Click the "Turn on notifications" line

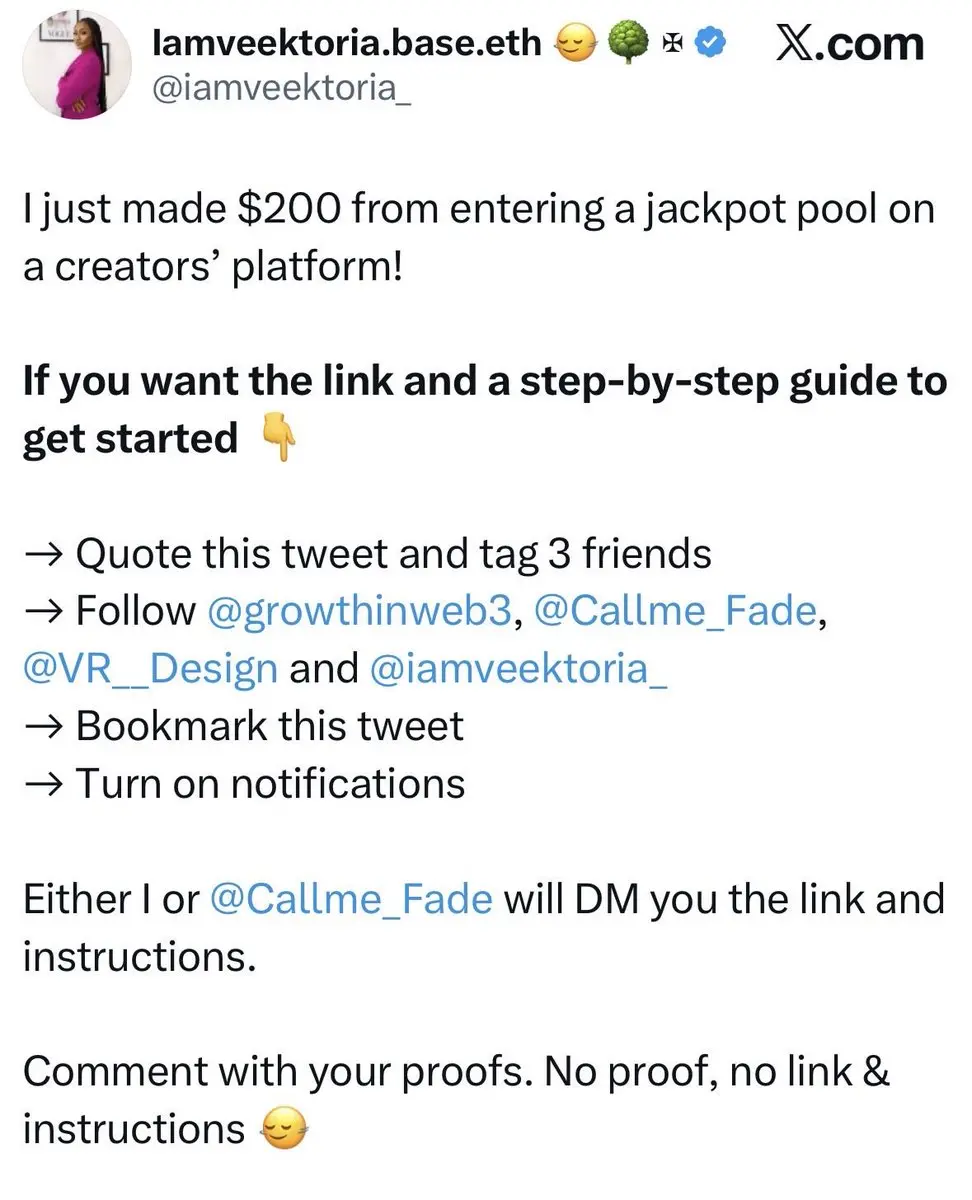pyautogui.click(x=270, y=784)
